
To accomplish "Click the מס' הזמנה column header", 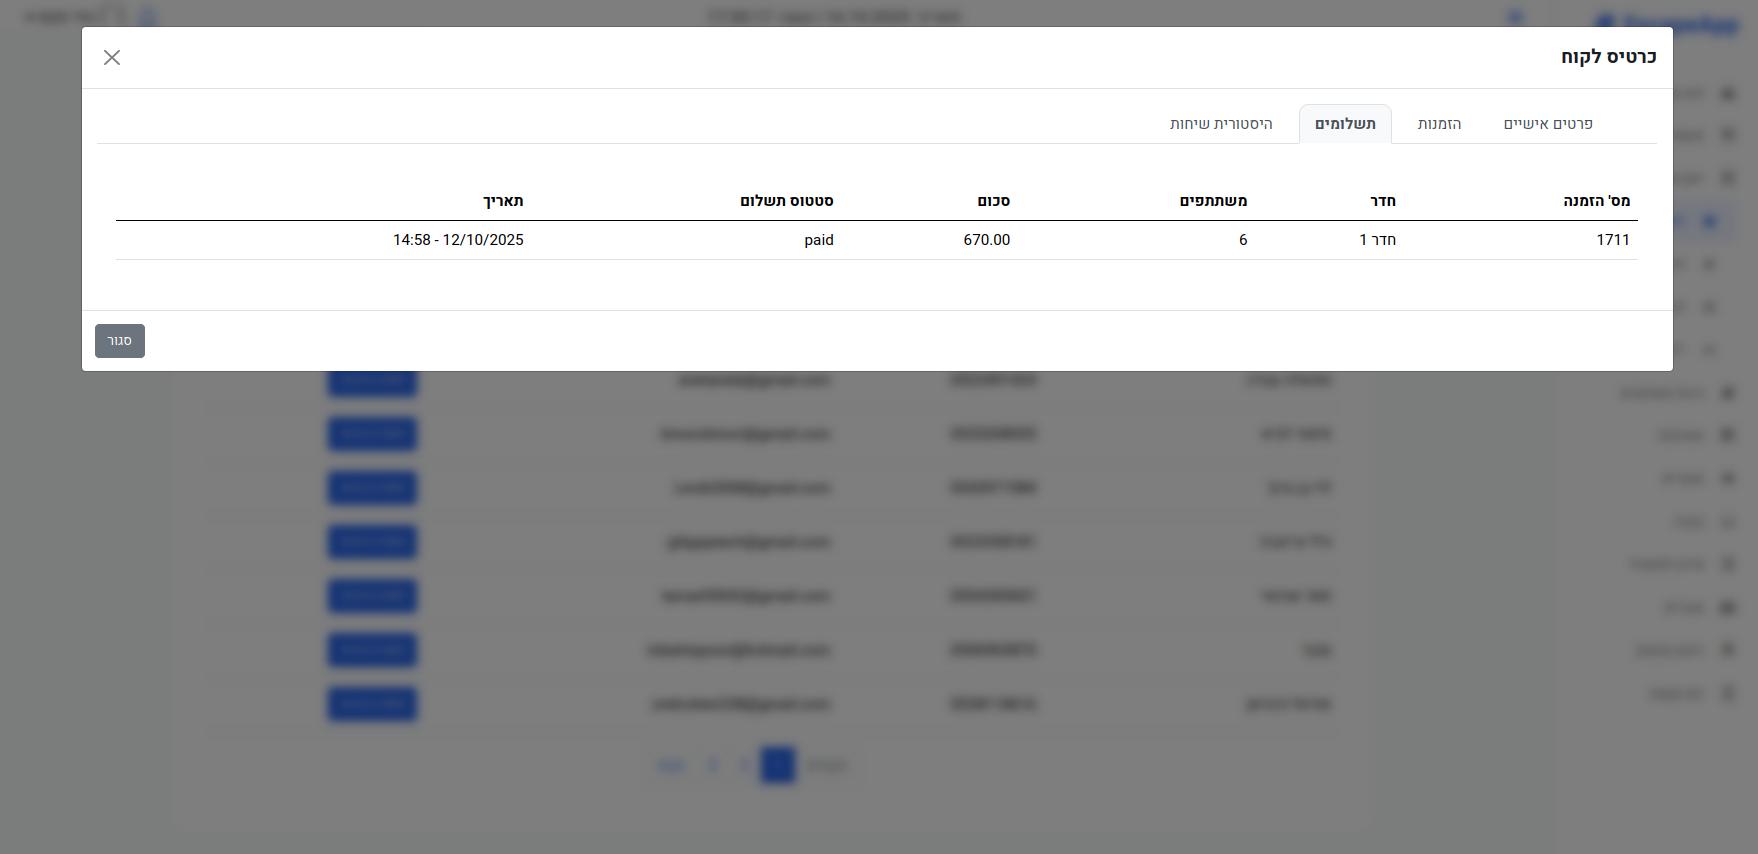I will tap(1596, 201).
